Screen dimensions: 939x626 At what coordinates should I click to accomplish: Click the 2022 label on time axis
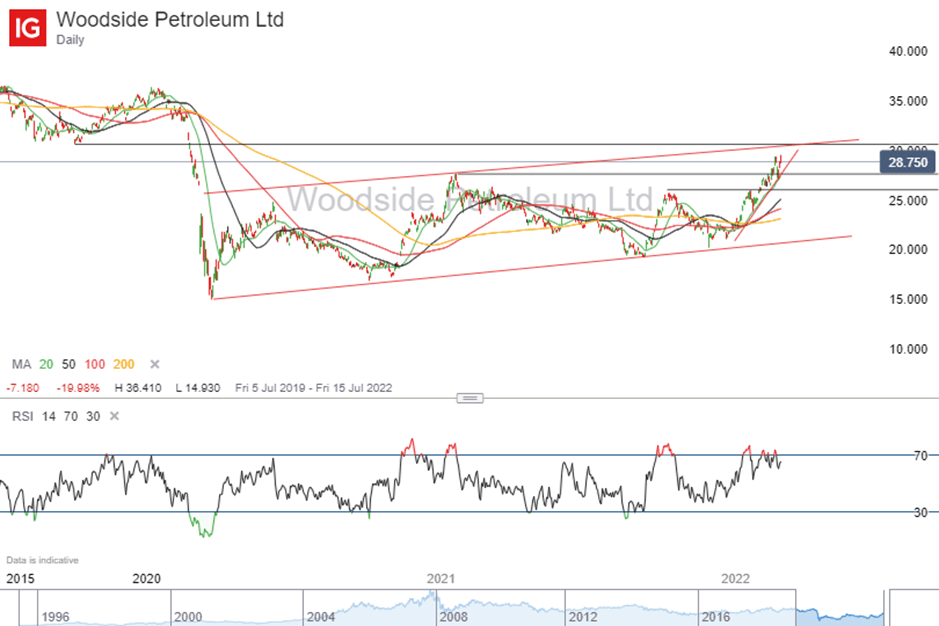[x=735, y=578]
